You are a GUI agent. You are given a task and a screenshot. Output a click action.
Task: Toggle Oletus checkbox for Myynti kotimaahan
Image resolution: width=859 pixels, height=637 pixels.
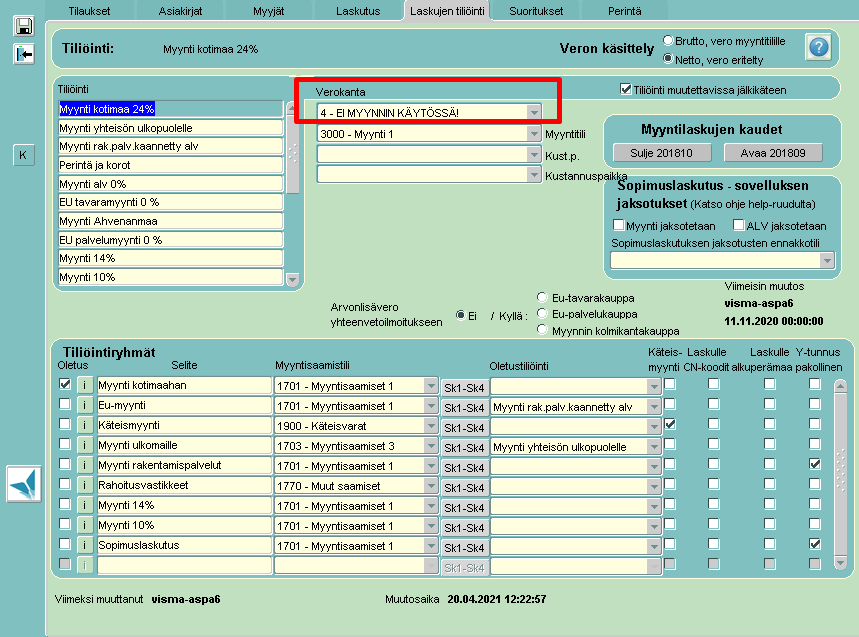[65, 384]
